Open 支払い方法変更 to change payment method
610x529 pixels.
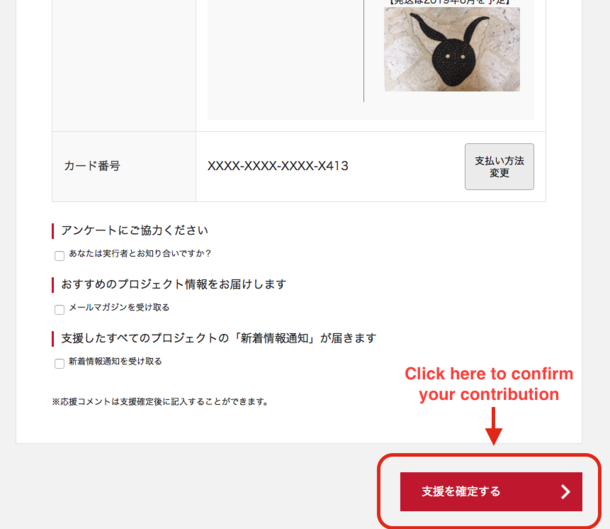pyautogui.click(x=499, y=166)
